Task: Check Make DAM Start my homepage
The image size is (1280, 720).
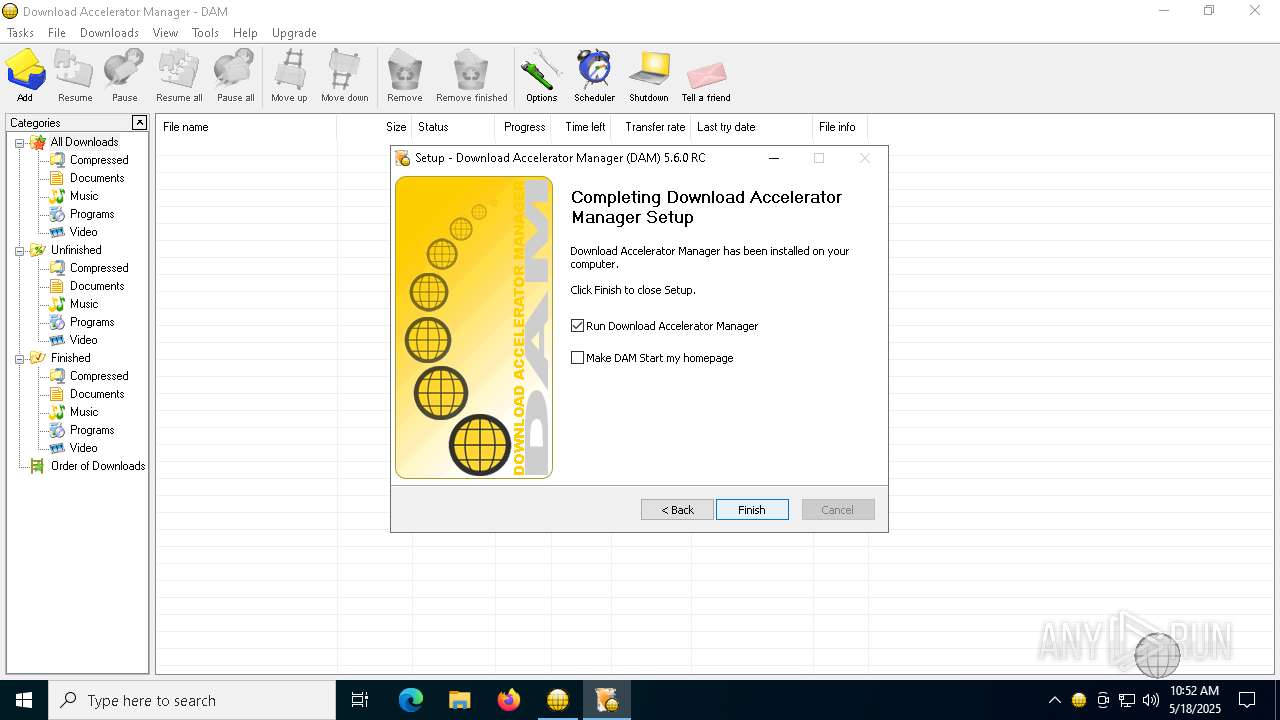Action: (x=577, y=358)
